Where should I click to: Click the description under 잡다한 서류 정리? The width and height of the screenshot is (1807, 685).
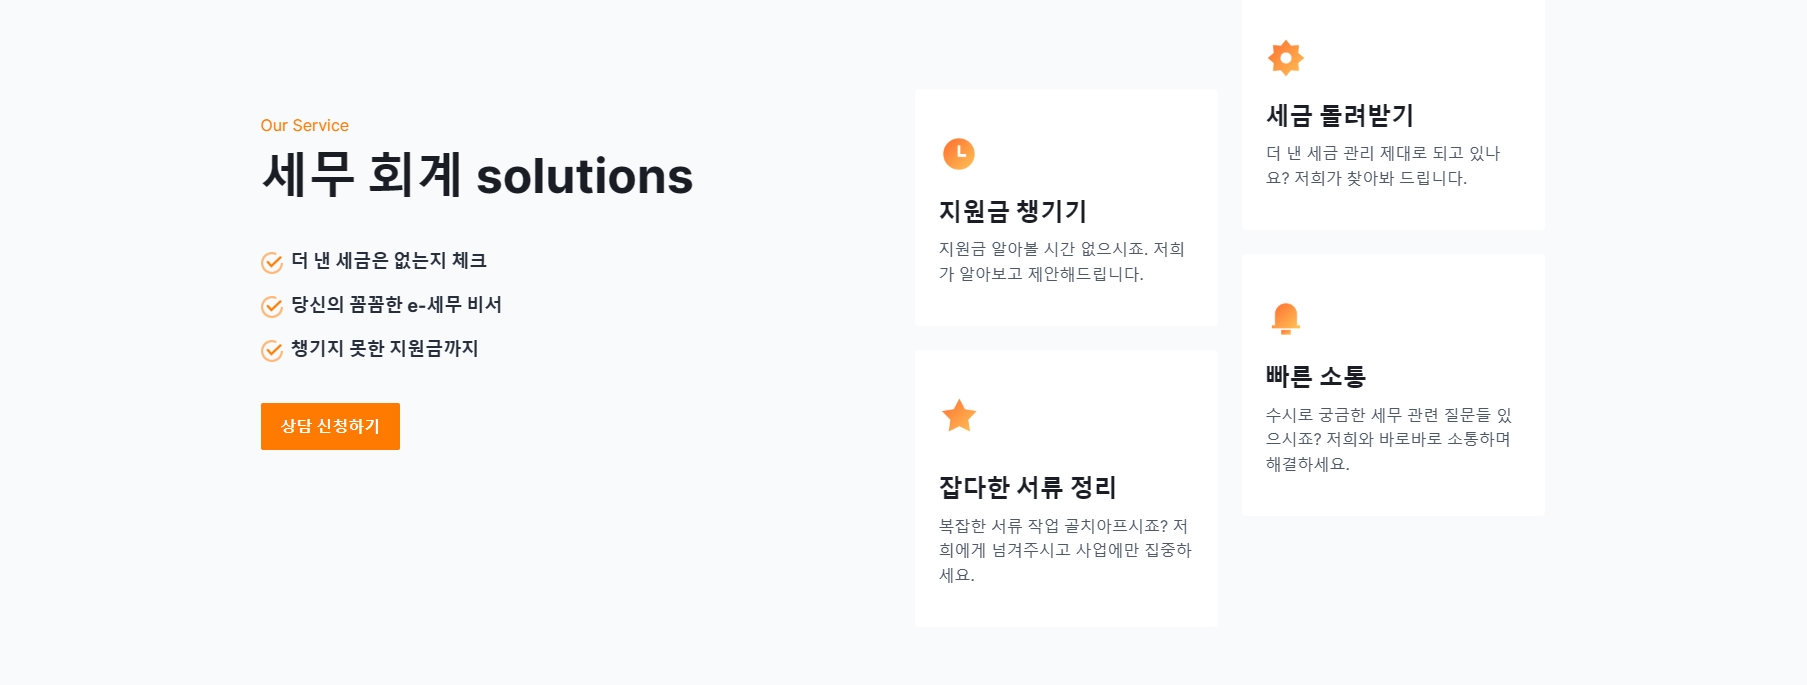(1065, 550)
